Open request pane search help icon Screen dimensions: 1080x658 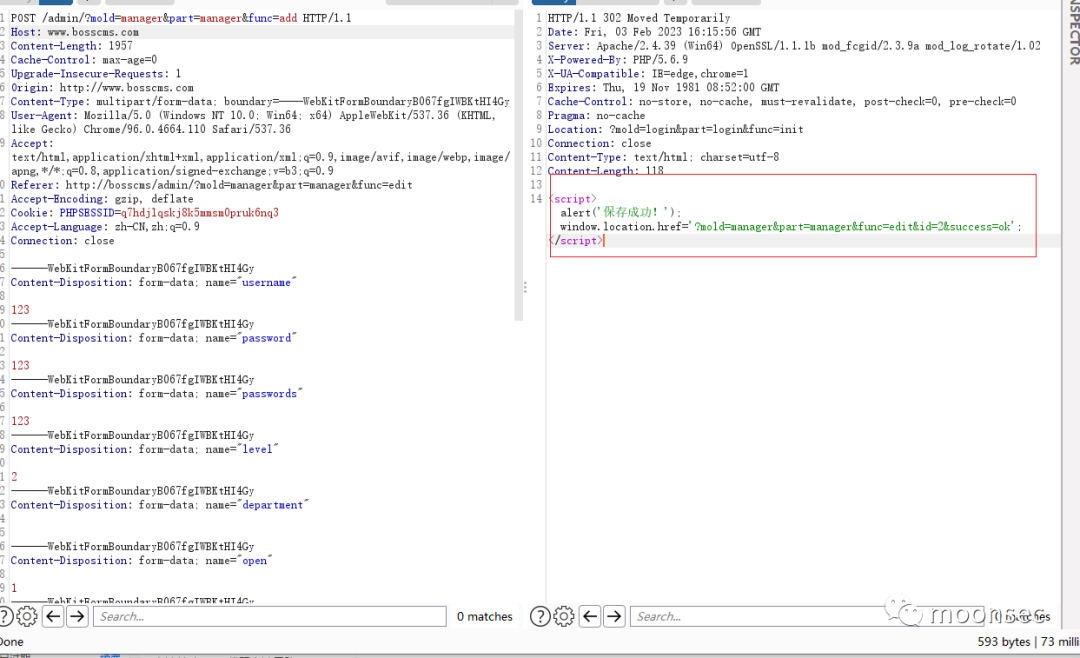(x=4, y=616)
